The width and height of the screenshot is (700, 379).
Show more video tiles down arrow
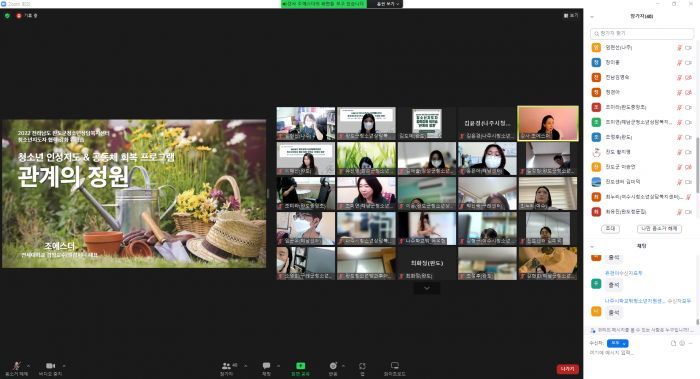coord(427,288)
